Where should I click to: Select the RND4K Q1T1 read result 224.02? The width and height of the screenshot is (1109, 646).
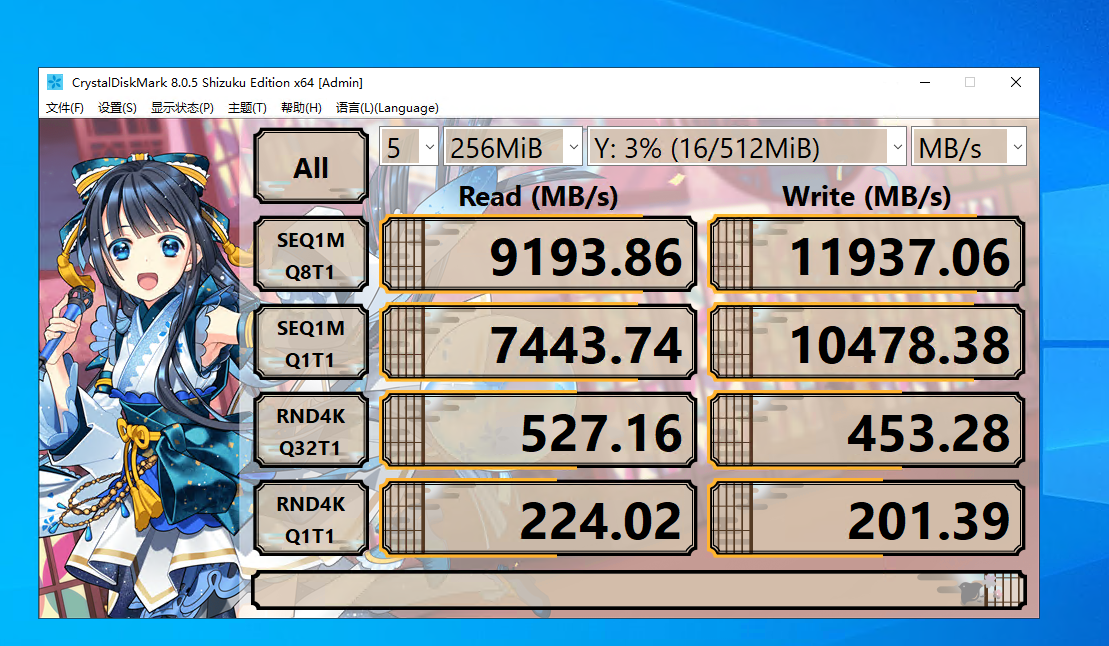[539, 519]
